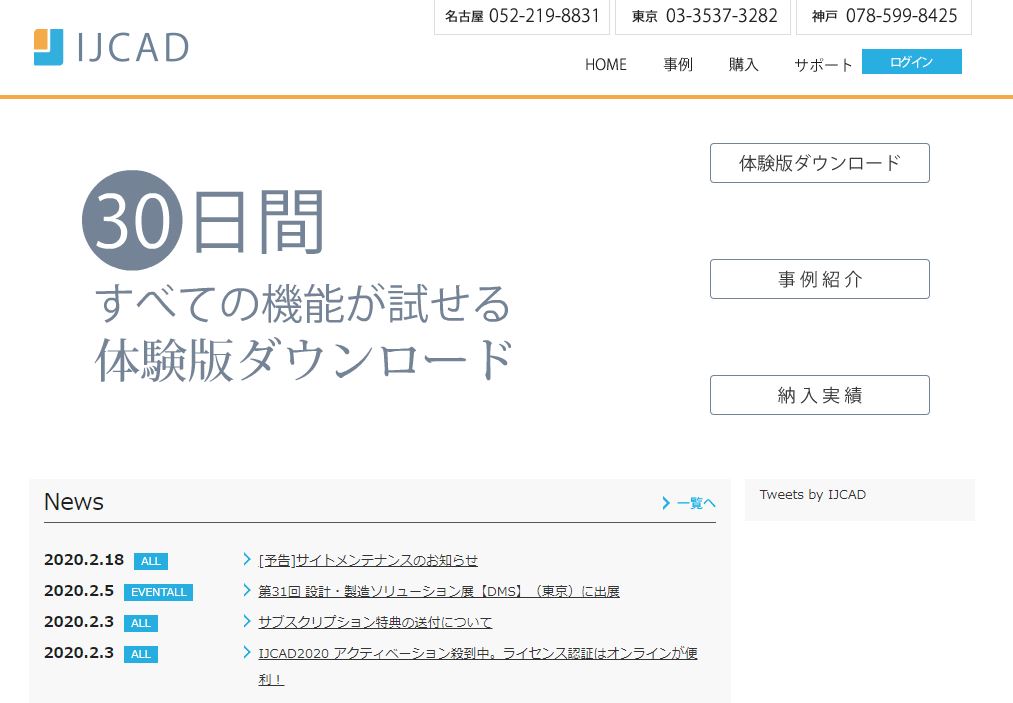The image size is (1013, 703).
Task: Click the arrow before 第31回 DMS news
Action: [x=247, y=590]
